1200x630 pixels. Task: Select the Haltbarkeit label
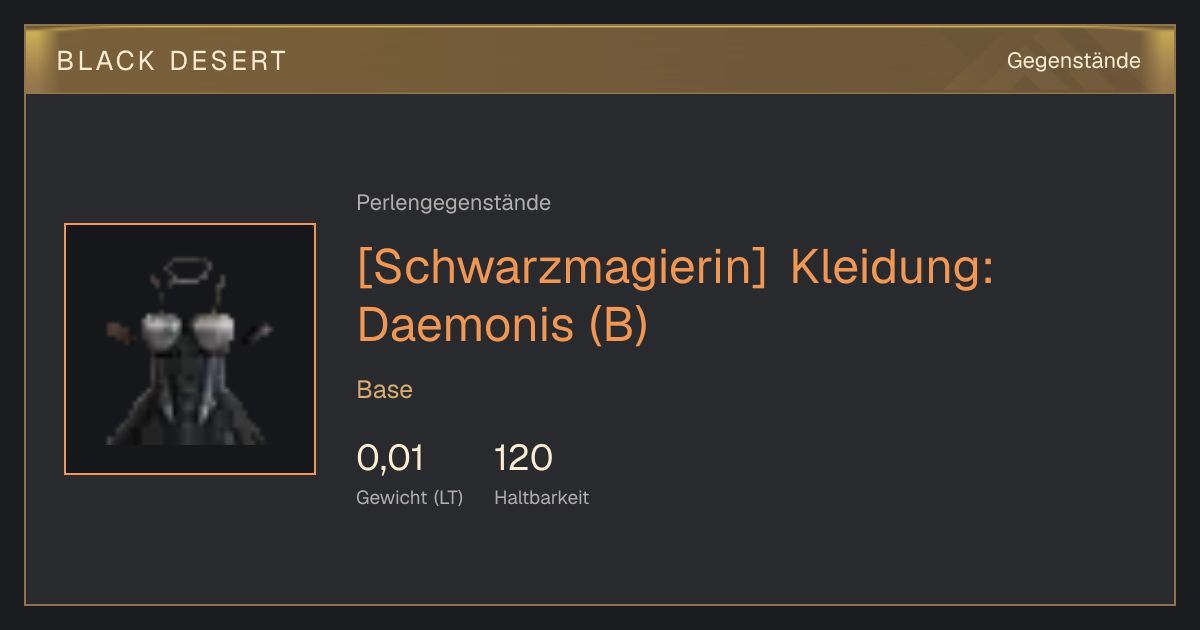point(541,497)
